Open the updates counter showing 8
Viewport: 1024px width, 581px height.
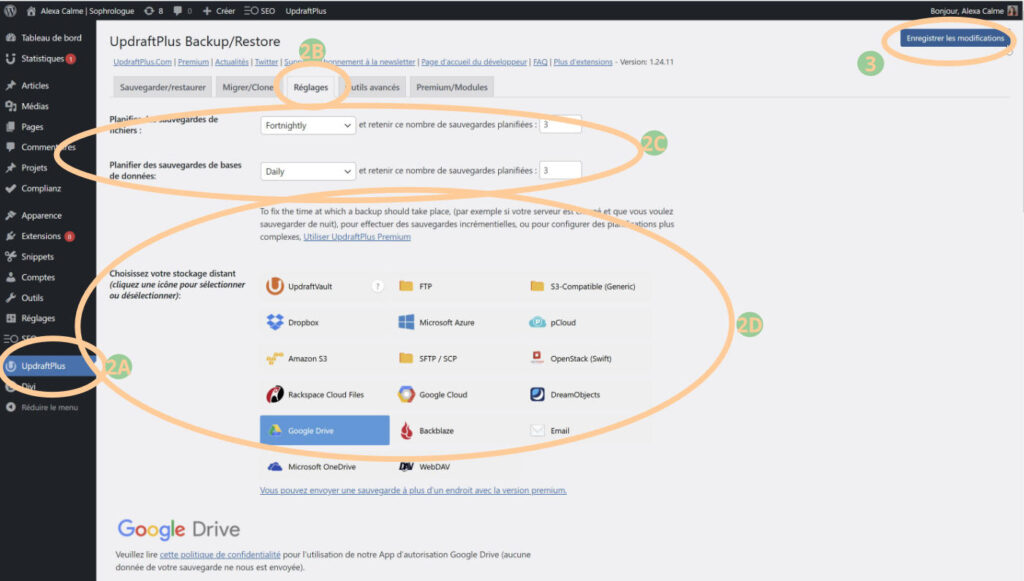pos(153,10)
